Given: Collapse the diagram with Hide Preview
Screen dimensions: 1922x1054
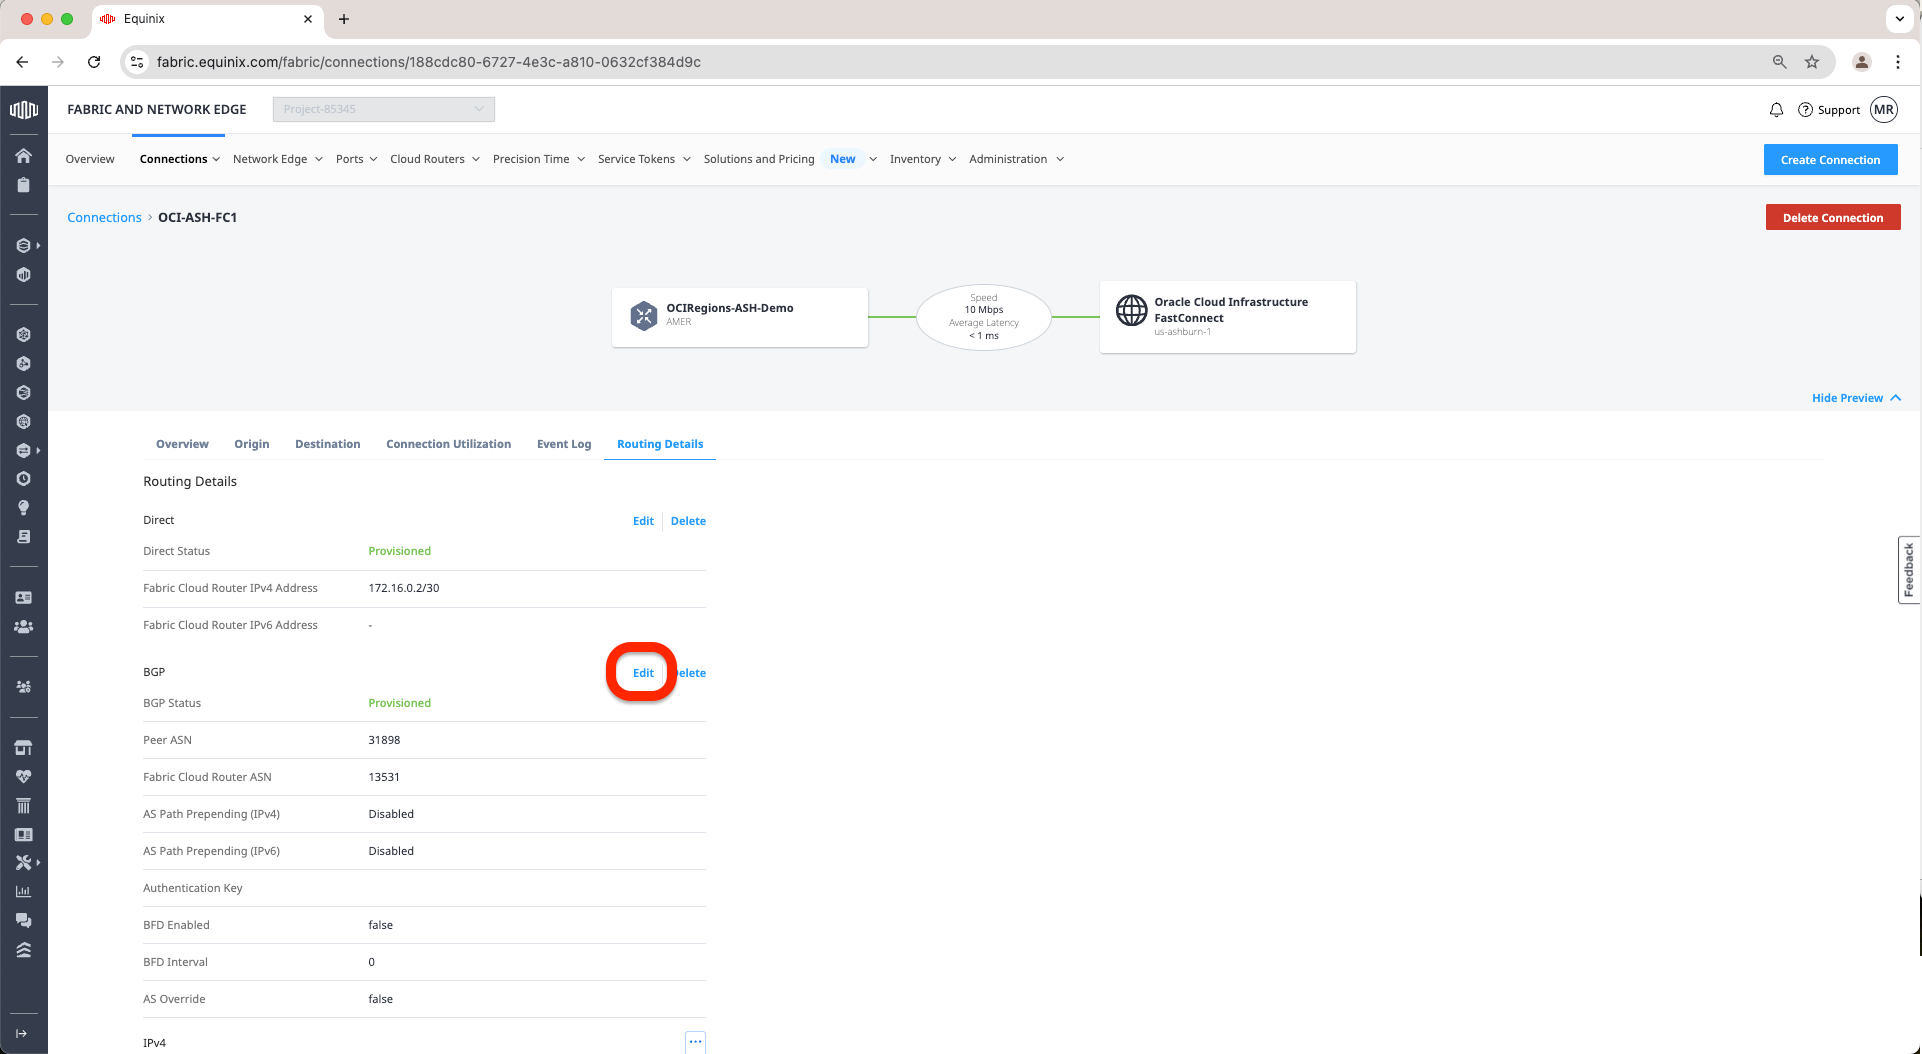Looking at the screenshot, I should 1855,398.
